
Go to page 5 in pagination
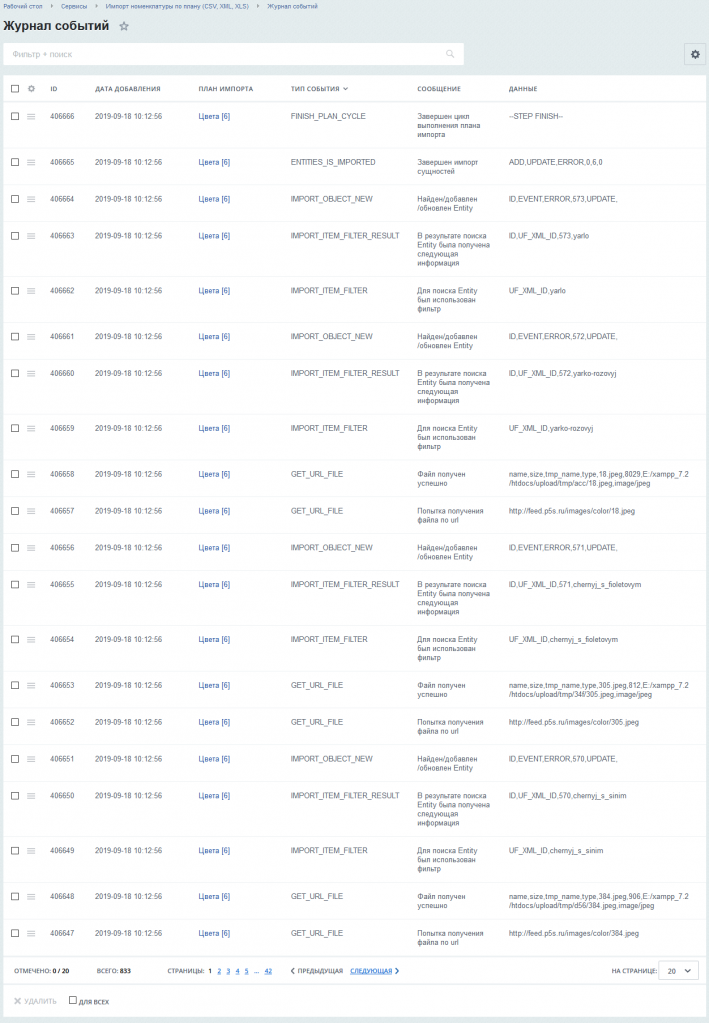pyautogui.click(x=247, y=971)
